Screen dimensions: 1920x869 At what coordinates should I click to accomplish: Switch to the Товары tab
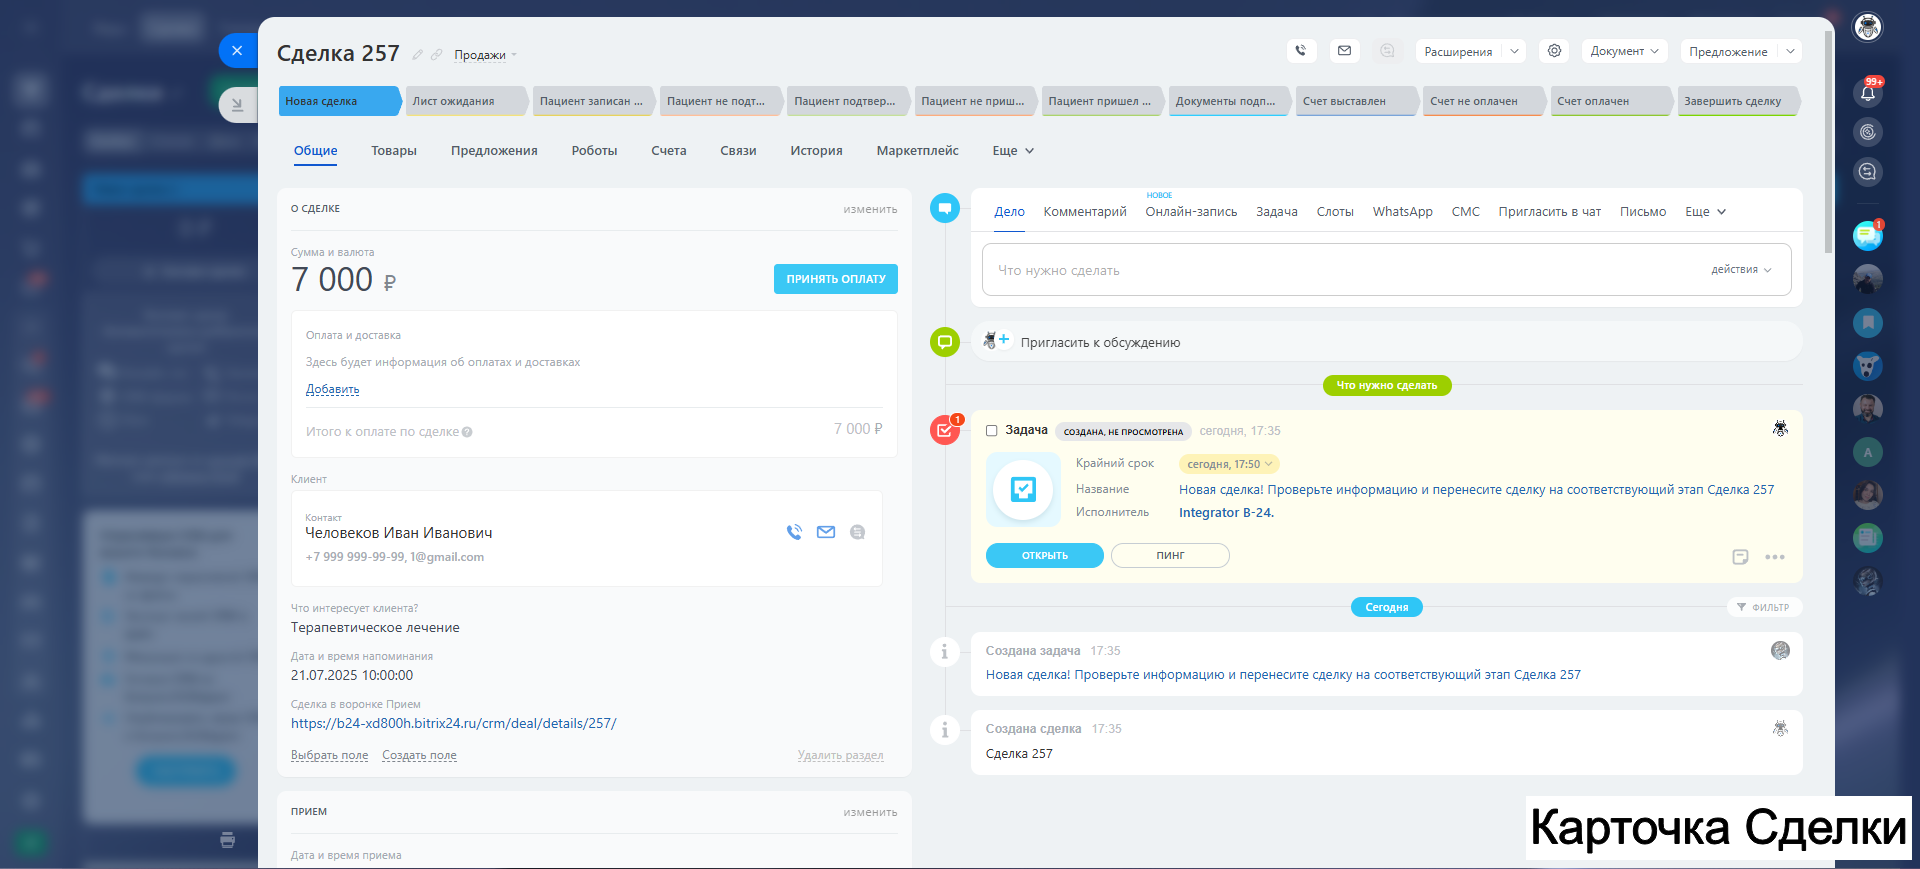pyautogui.click(x=394, y=151)
